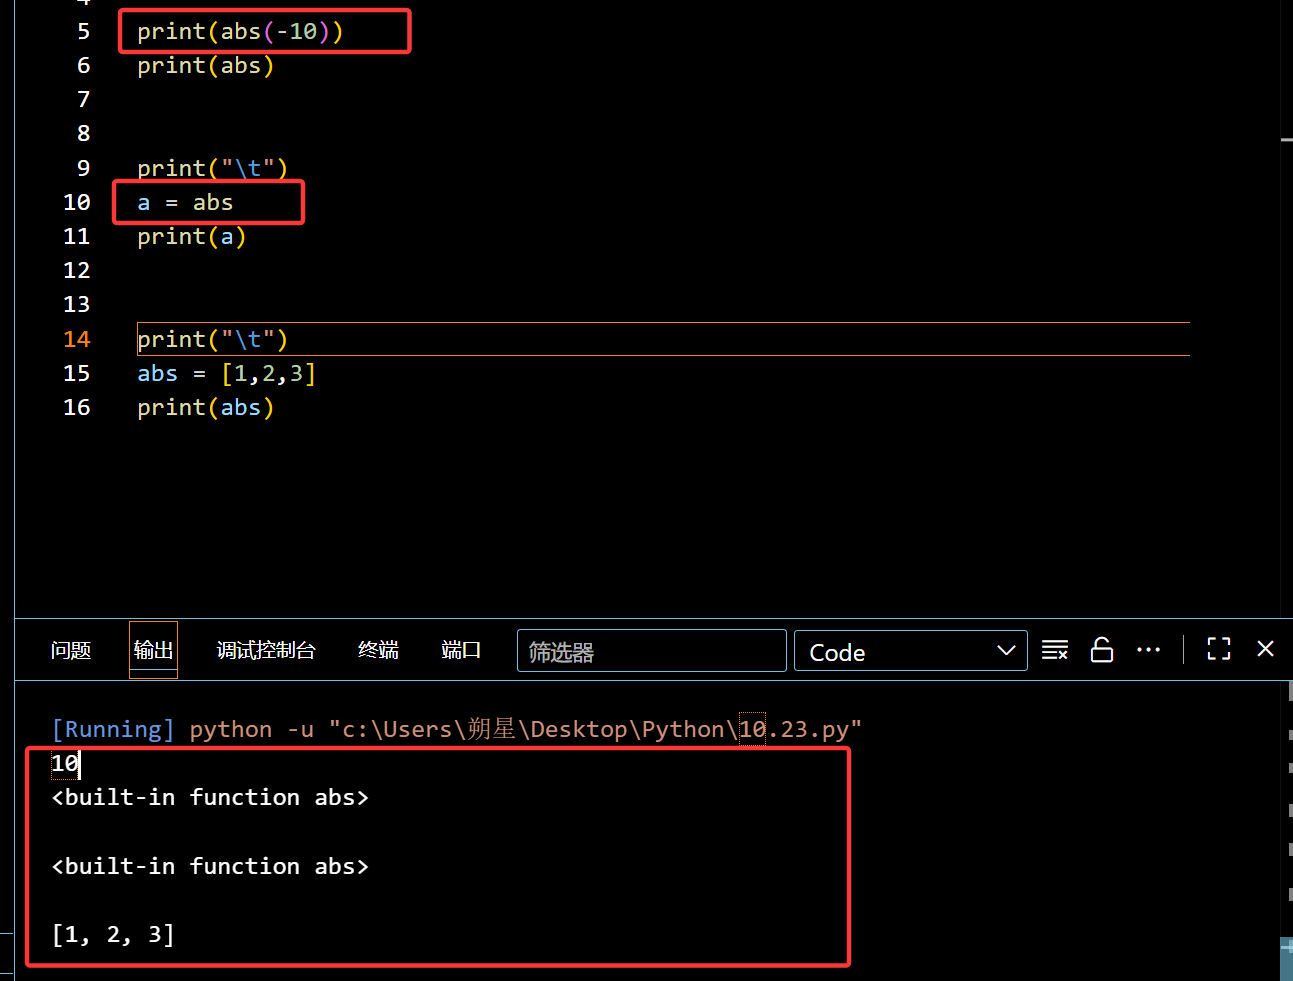Select line number 15 in the gutter
Image resolution: width=1293 pixels, height=981 pixels.
point(77,374)
